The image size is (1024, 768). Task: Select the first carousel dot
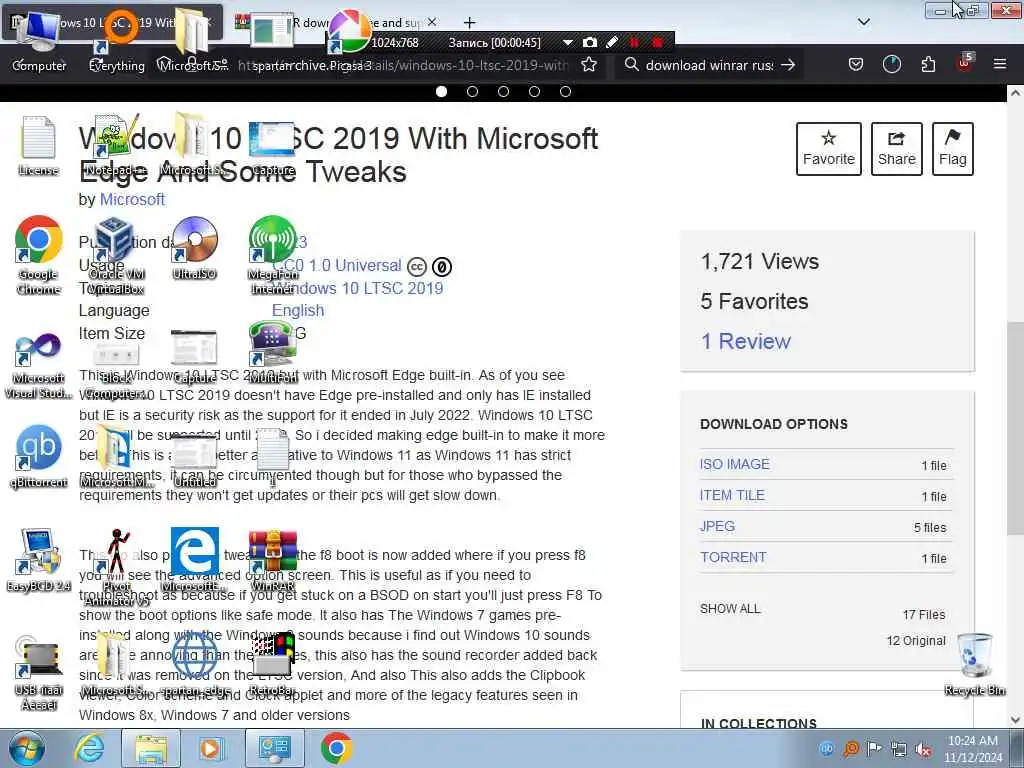click(x=441, y=91)
